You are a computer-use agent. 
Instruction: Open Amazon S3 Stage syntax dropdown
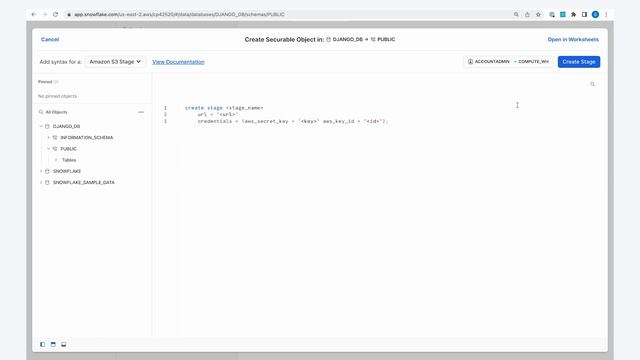click(x=115, y=62)
